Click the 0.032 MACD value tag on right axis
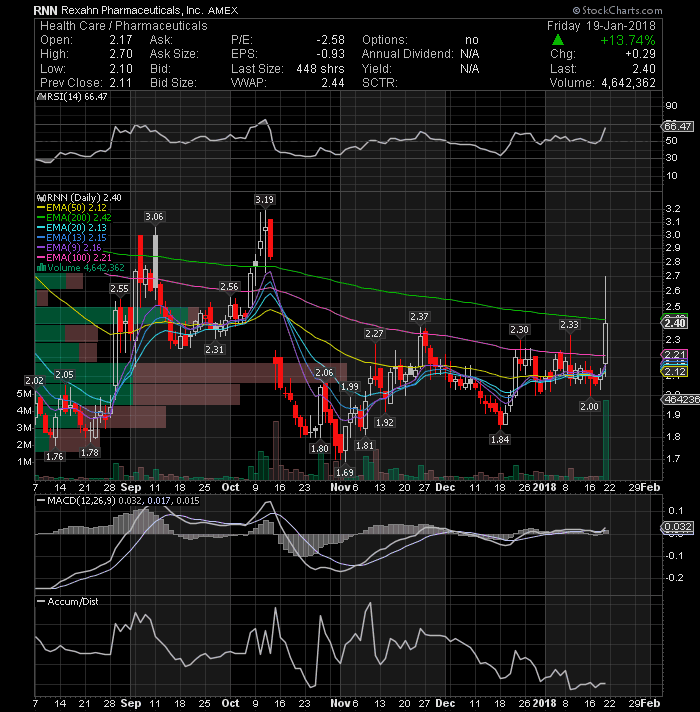Viewport: 700px width, 712px height. (677, 527)
